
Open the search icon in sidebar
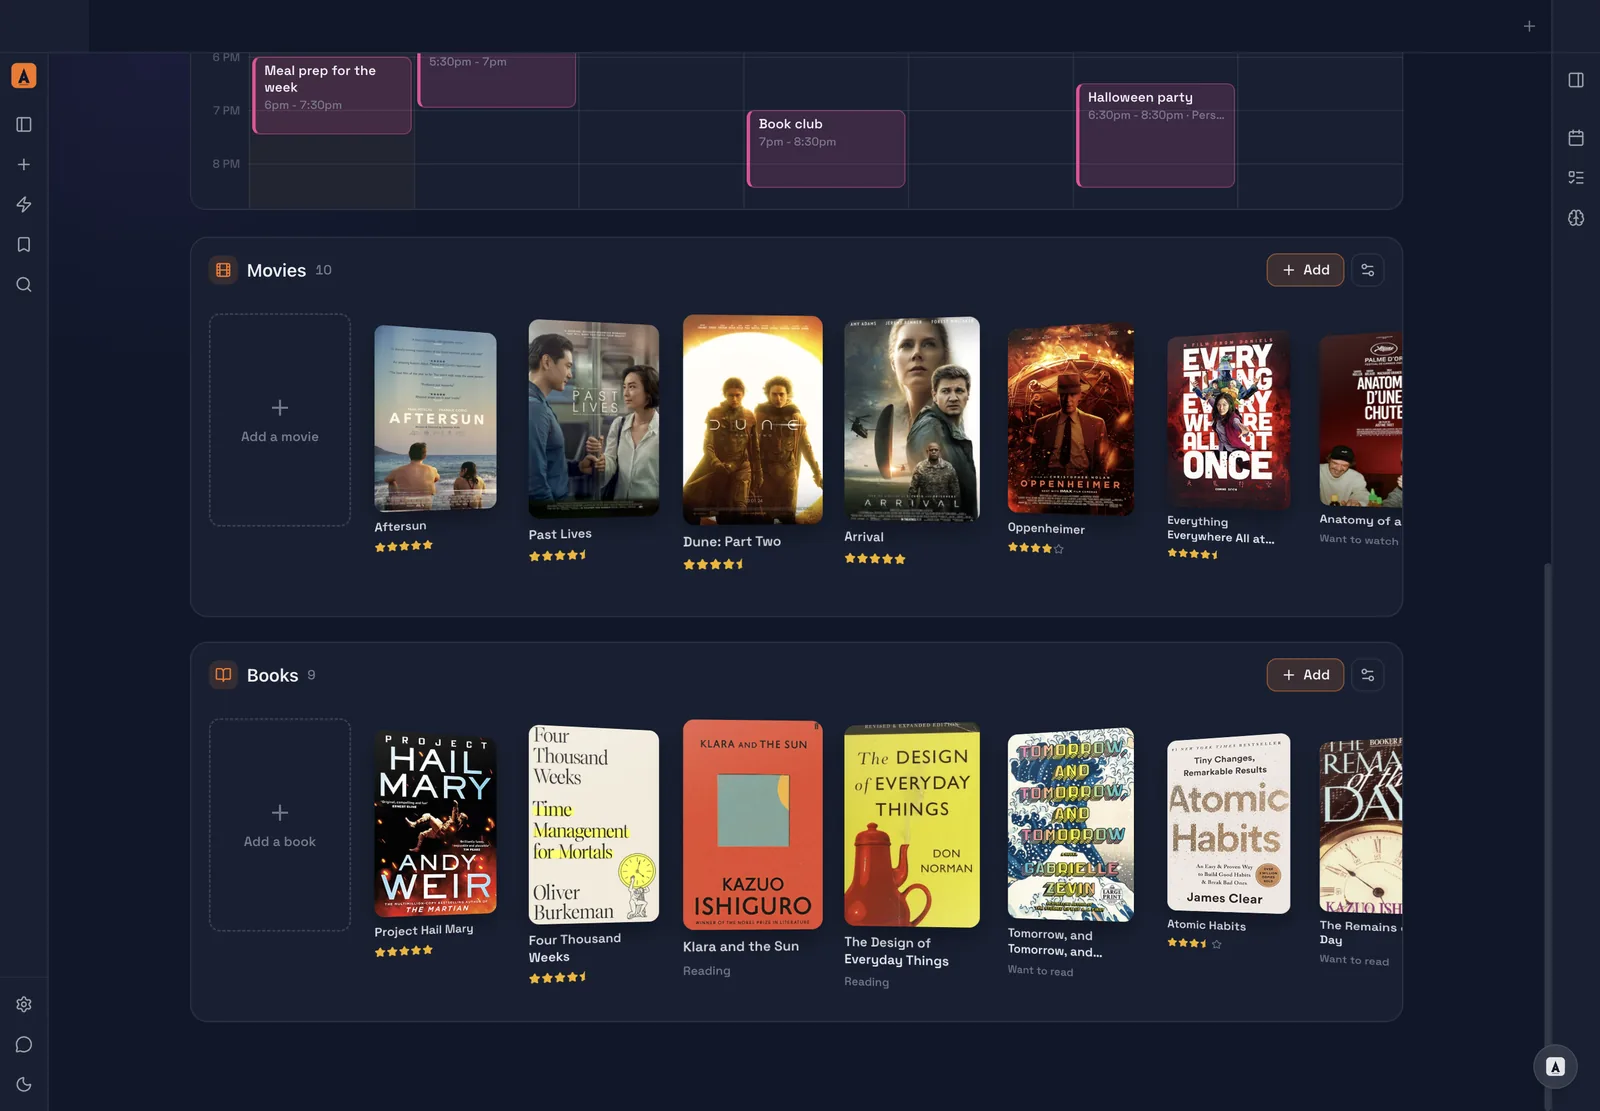(24, 285)
